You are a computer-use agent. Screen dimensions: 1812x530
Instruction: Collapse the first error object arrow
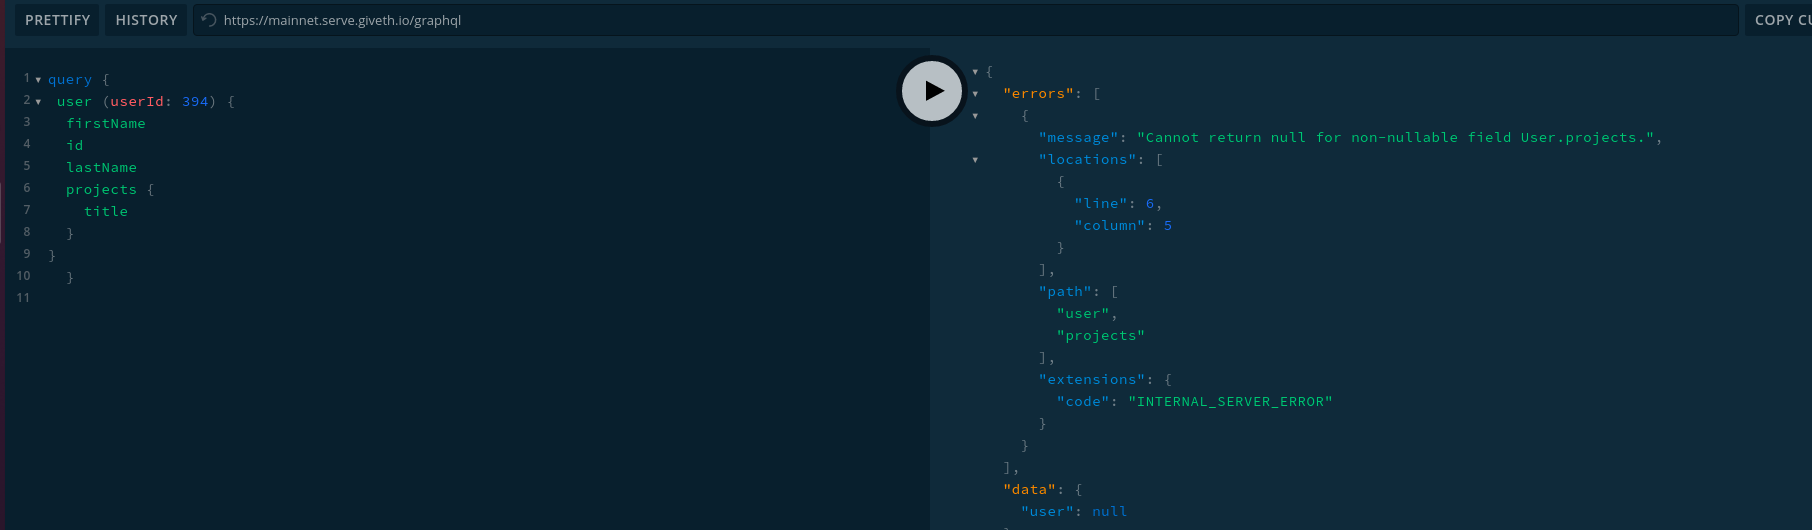point(975,116)
